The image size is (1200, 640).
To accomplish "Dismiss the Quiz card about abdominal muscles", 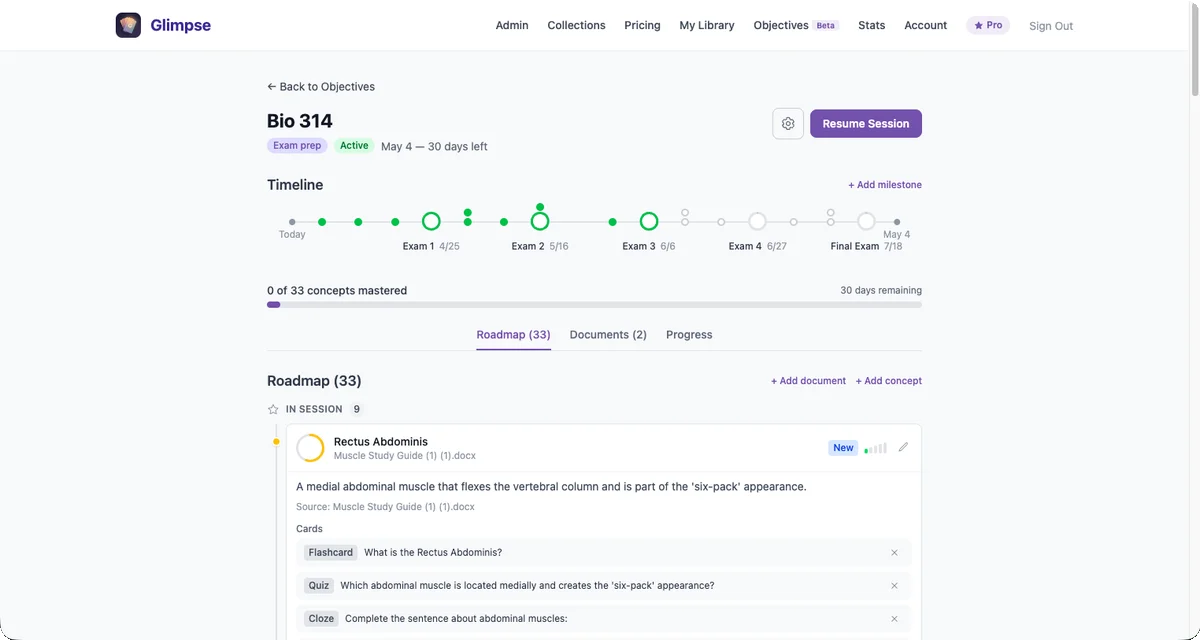I will click(894, 585).
